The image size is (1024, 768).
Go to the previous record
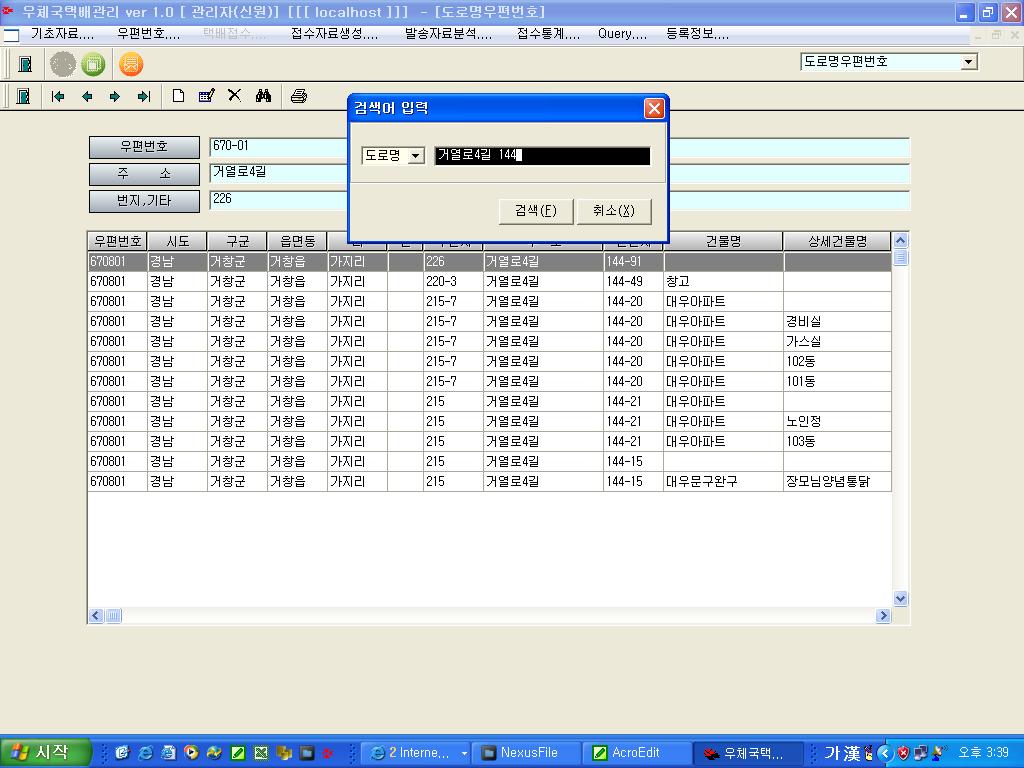(86, 97)
